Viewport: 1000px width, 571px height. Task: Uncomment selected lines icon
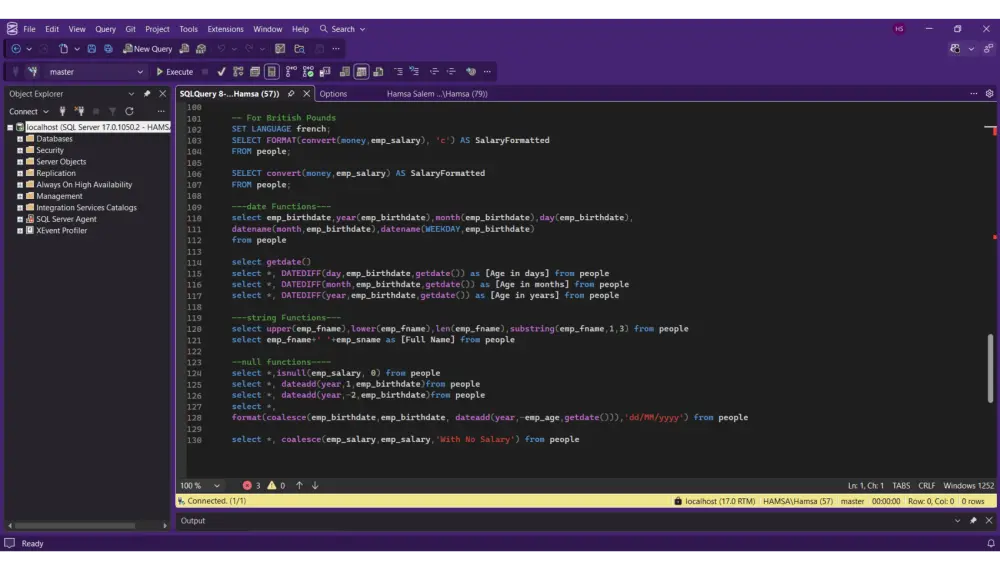pyautogui.click(x=414, y=71)
